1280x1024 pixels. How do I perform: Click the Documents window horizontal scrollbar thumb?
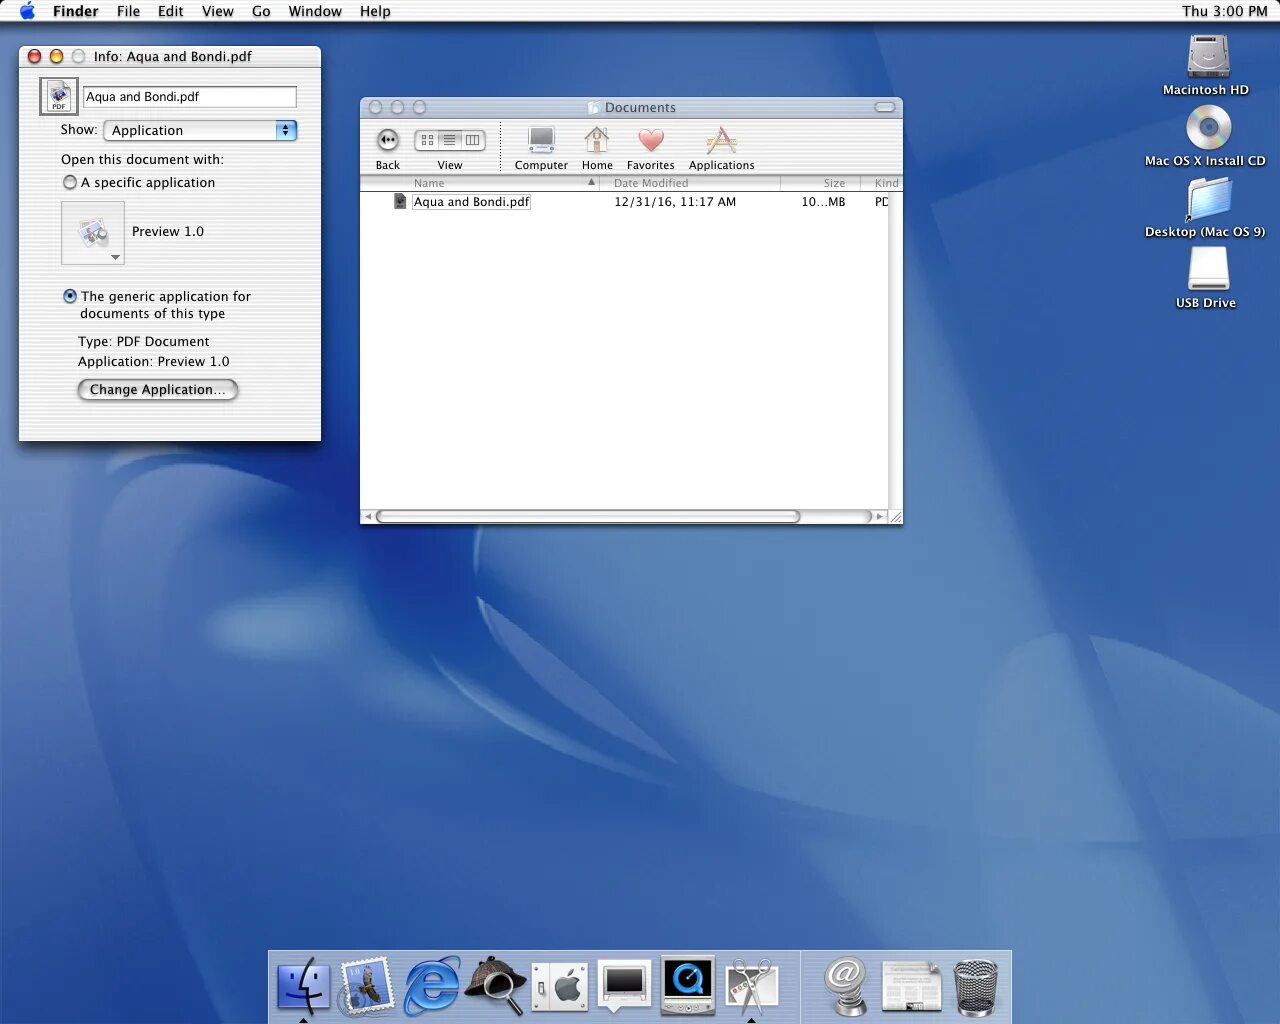(588, 517)
